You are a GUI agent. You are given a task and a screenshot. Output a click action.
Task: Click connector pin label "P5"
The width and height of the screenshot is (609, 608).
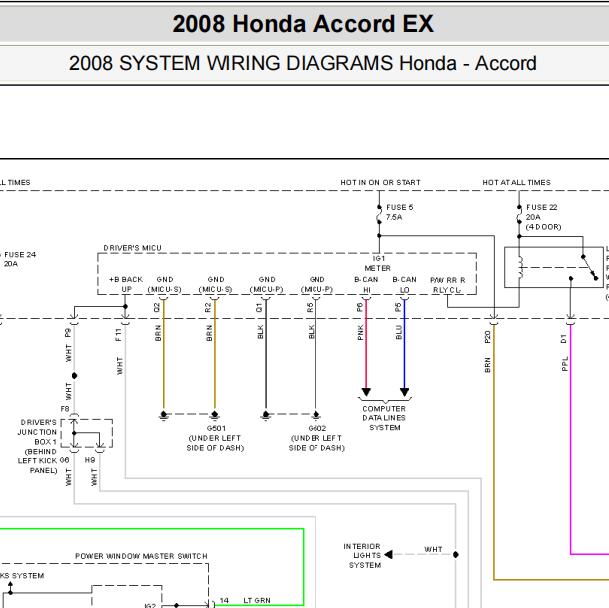[398, 307]
